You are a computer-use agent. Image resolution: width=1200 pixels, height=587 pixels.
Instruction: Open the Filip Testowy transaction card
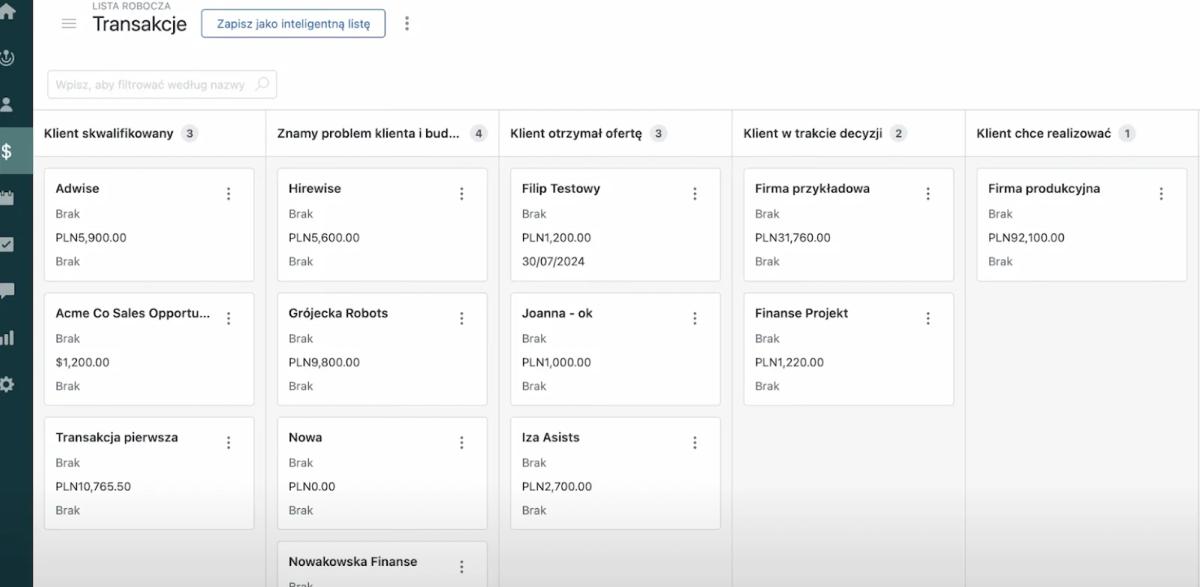pyautogui.click(x=615, y=225)
